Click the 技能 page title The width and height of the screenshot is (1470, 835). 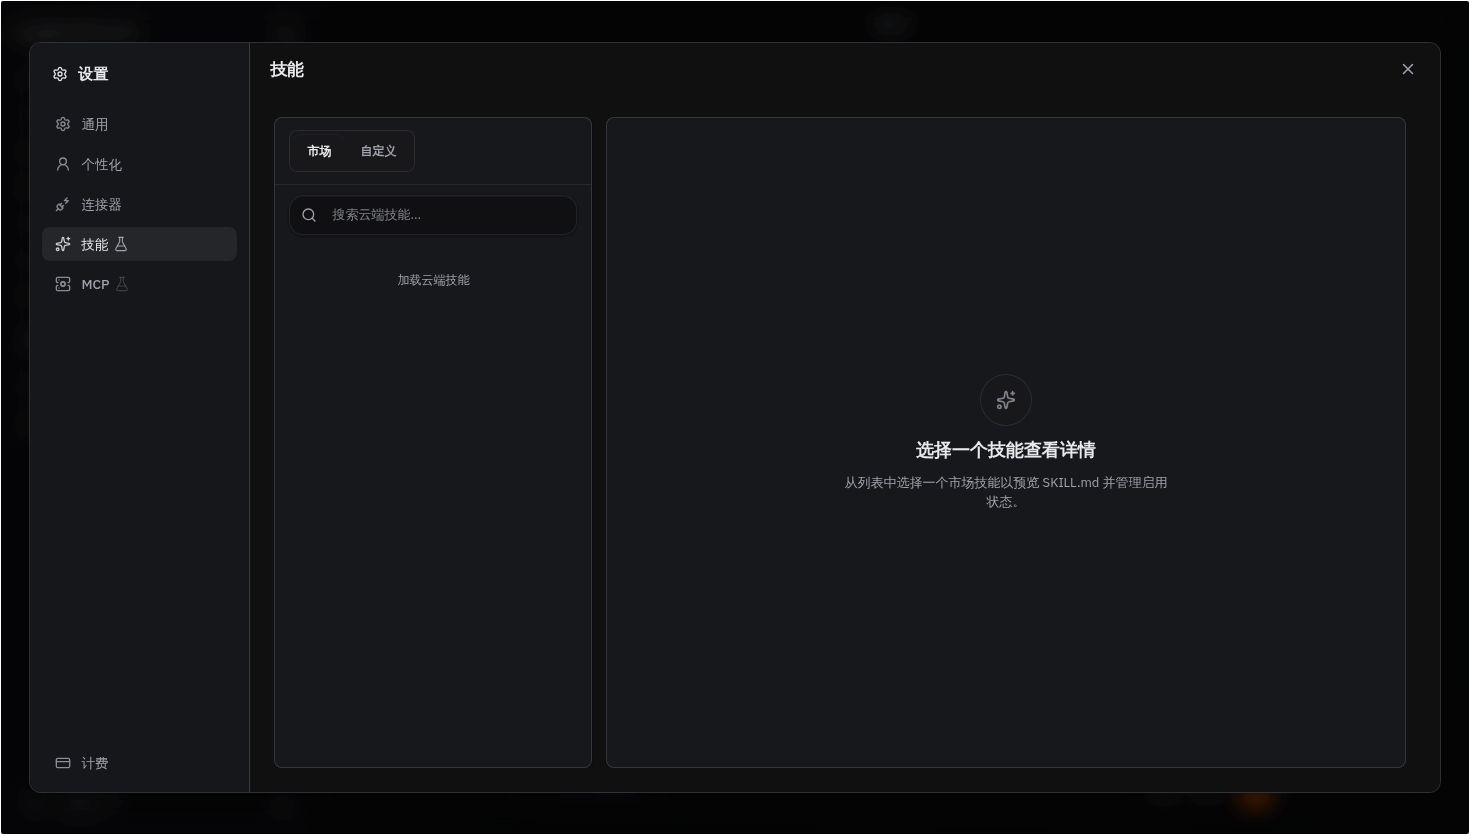pyautogui.click(x=287, y=70)
